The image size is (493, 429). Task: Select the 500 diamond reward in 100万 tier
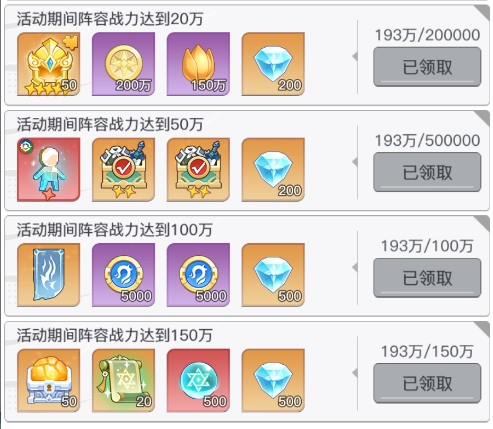point(273,275)
